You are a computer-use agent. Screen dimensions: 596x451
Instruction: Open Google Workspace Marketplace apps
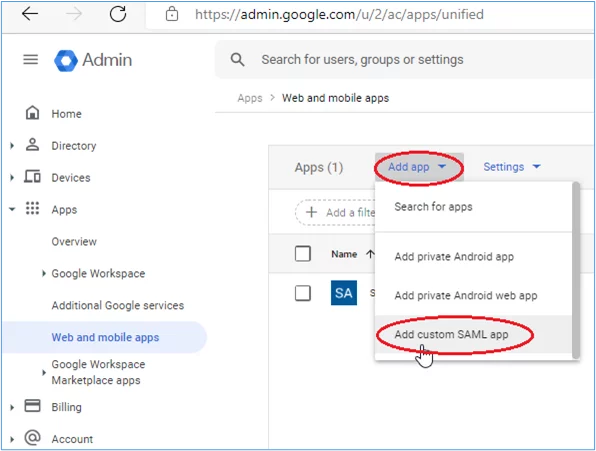98,372
